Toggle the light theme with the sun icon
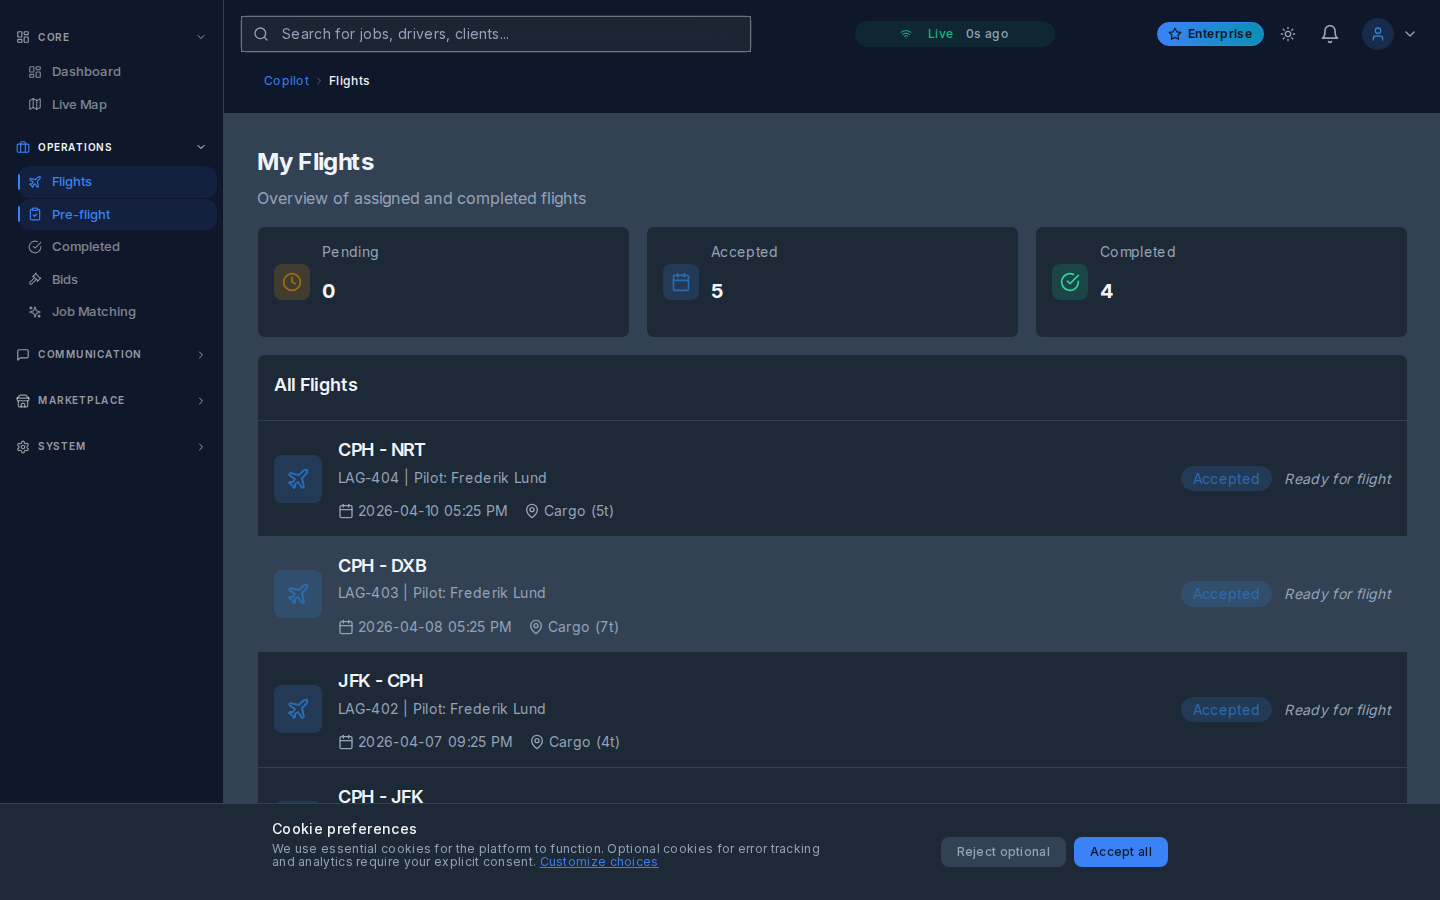Image resolution: width=1440 pixels, height=900 pixels. pyautogui.click(x=1288, y=33)
